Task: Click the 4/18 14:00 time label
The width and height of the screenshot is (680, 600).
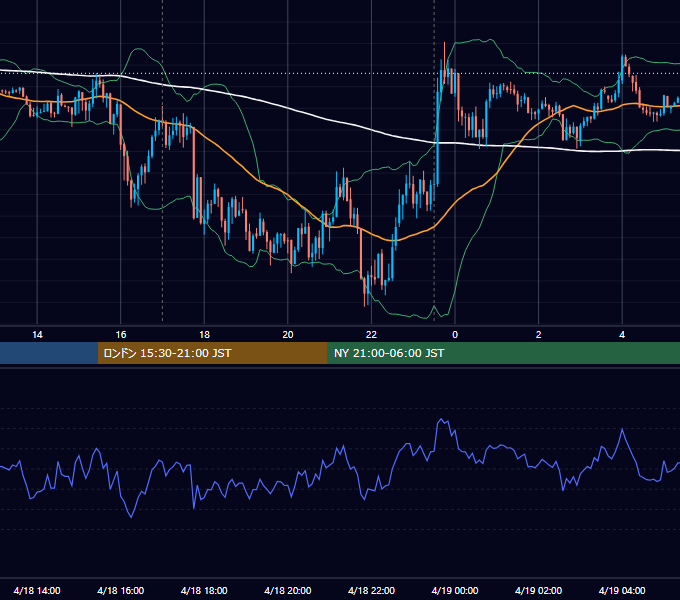Action: (x=37, y=590)
